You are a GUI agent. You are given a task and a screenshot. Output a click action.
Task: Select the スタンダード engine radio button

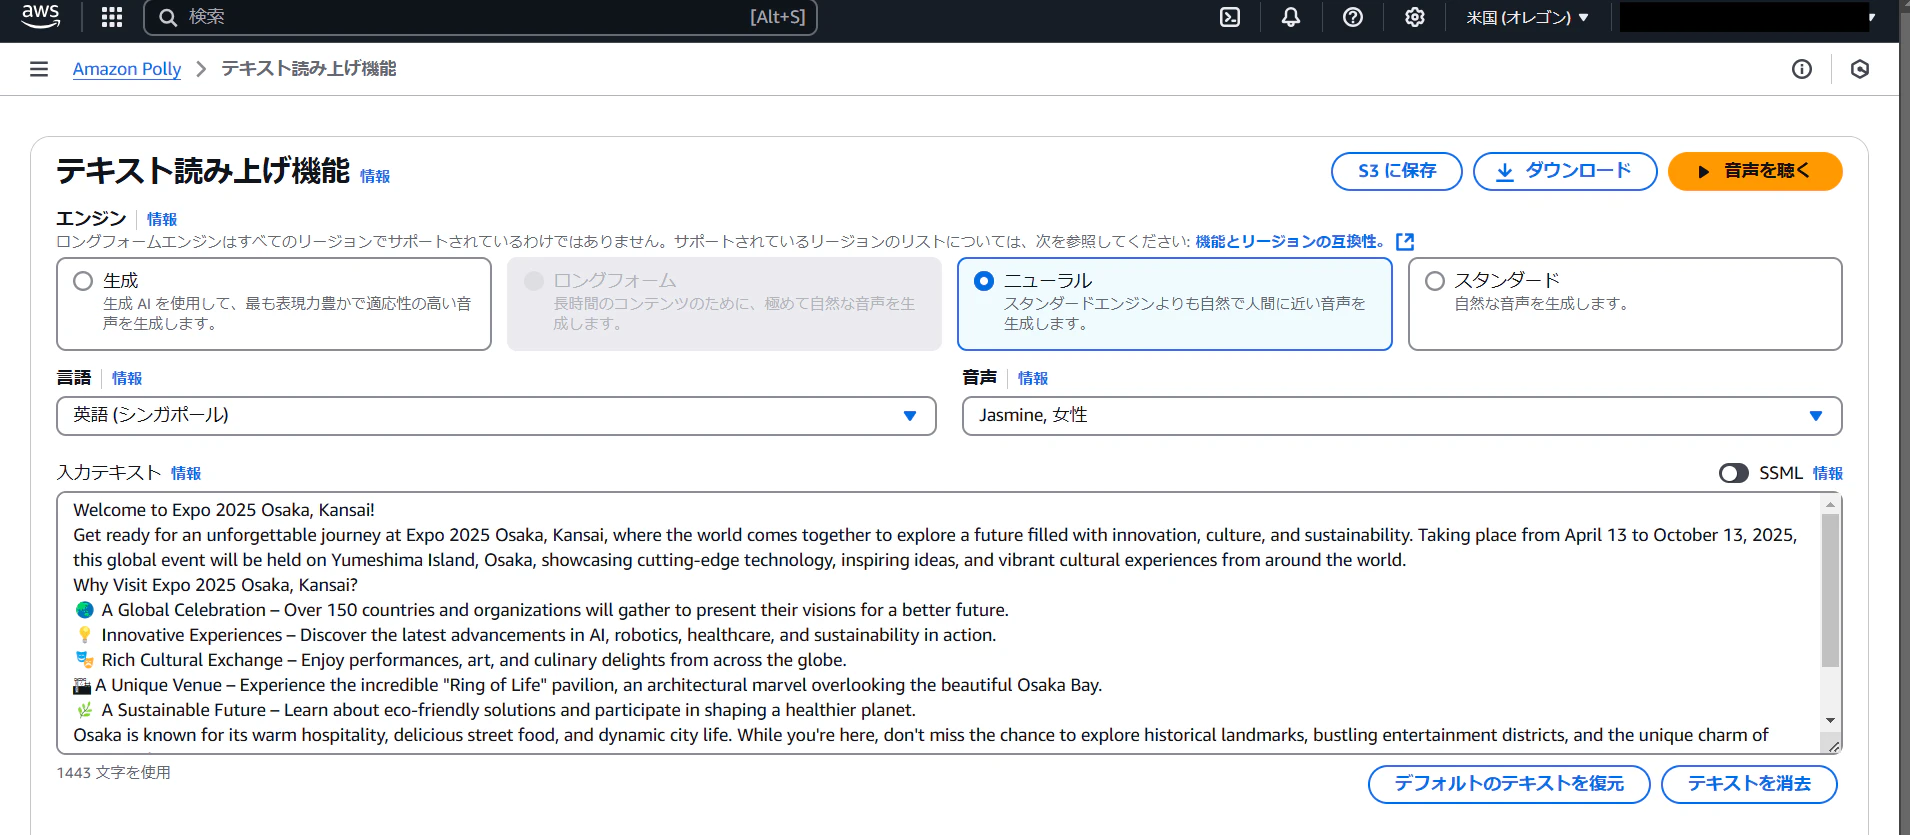[1435, 281]
